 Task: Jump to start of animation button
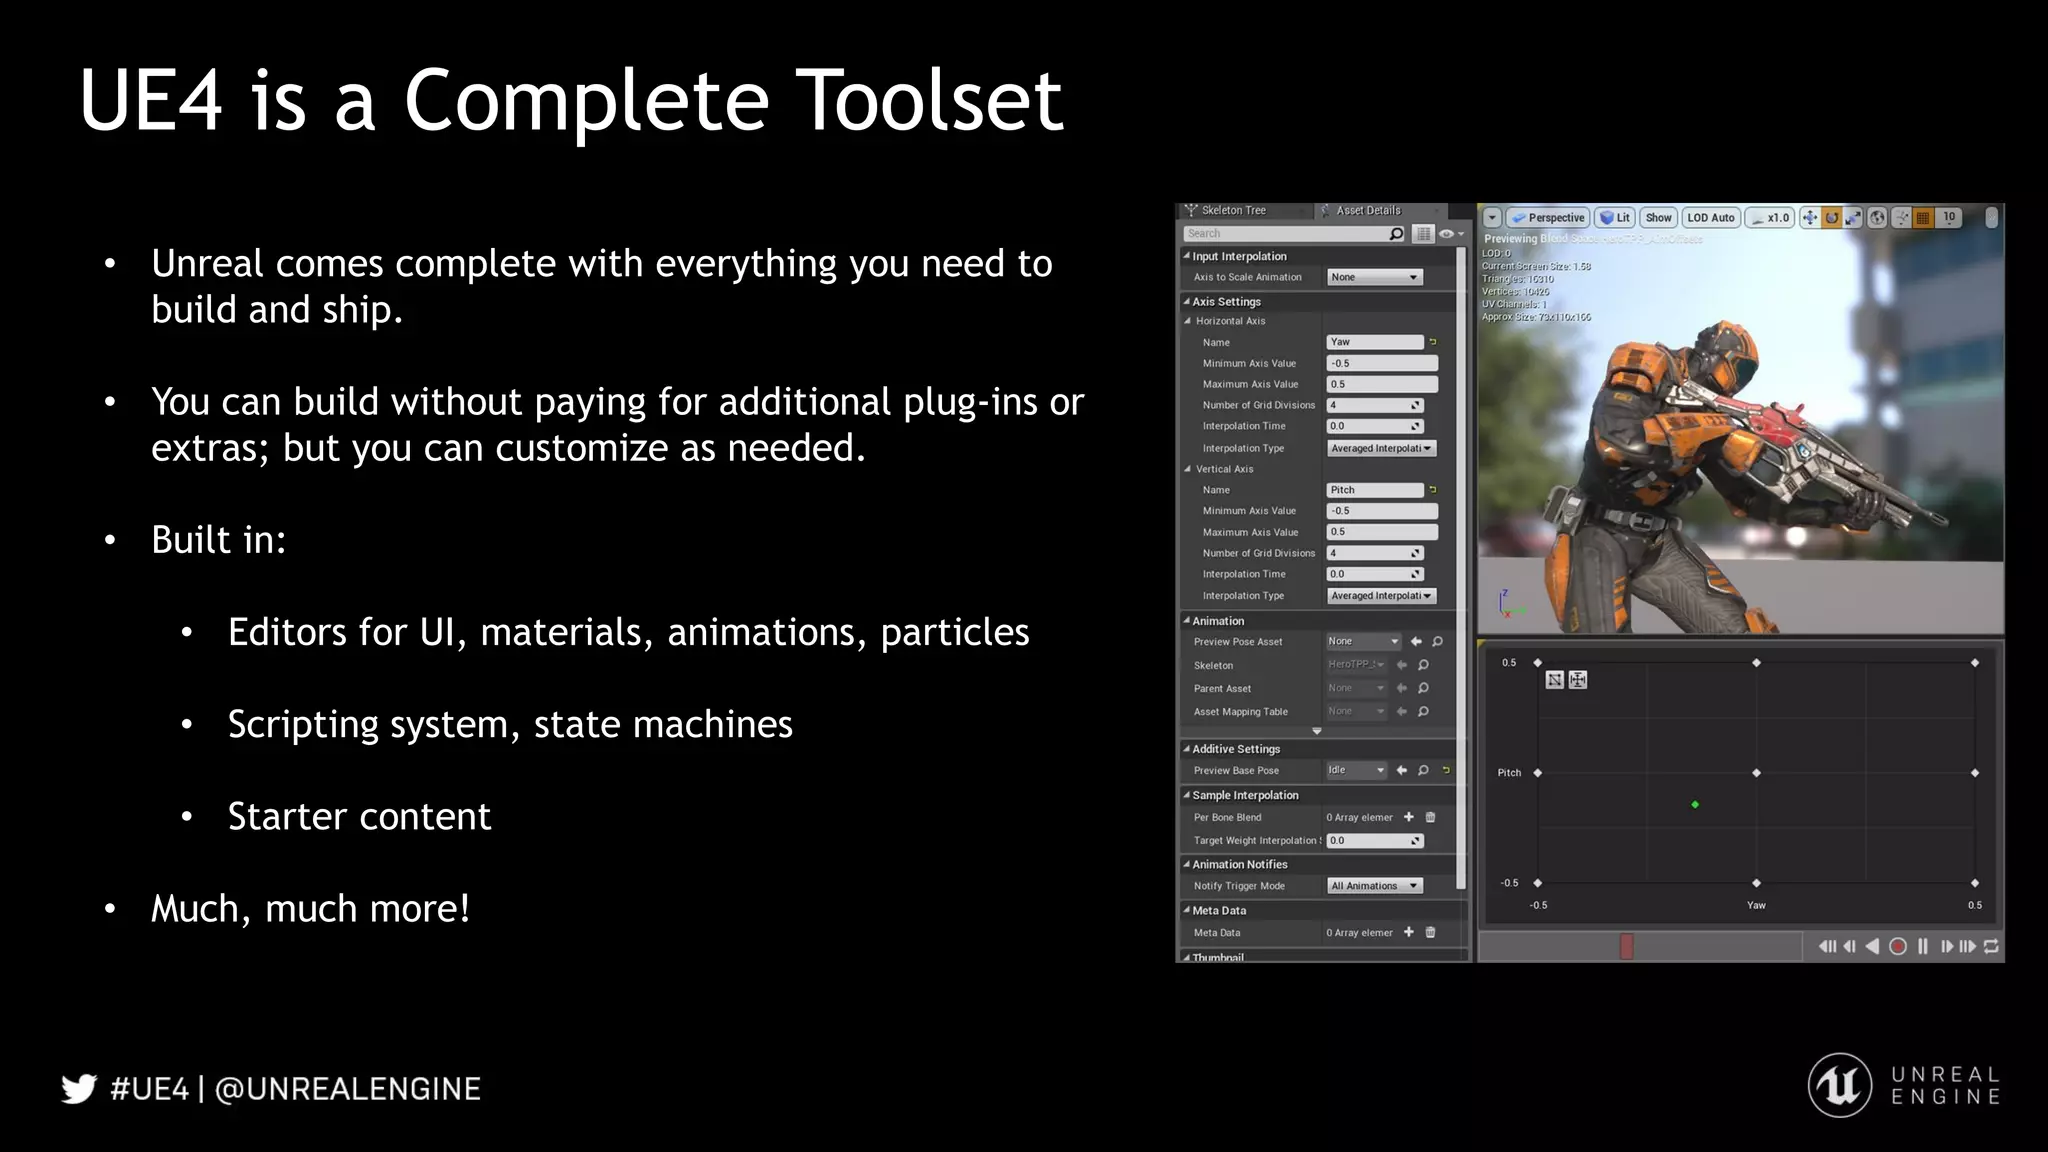[1827, 946]
